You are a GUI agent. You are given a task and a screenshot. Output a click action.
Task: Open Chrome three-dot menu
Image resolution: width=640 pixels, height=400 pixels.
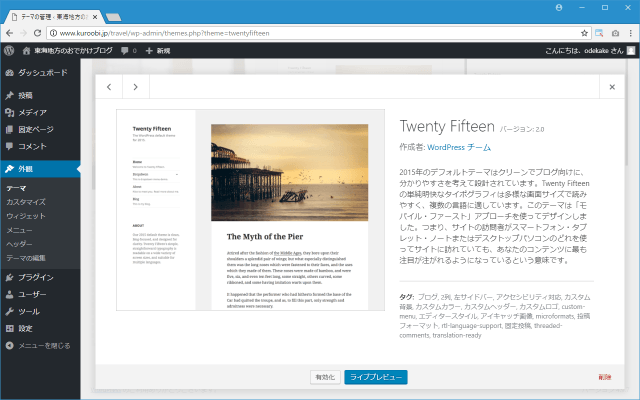pos(631,33)
